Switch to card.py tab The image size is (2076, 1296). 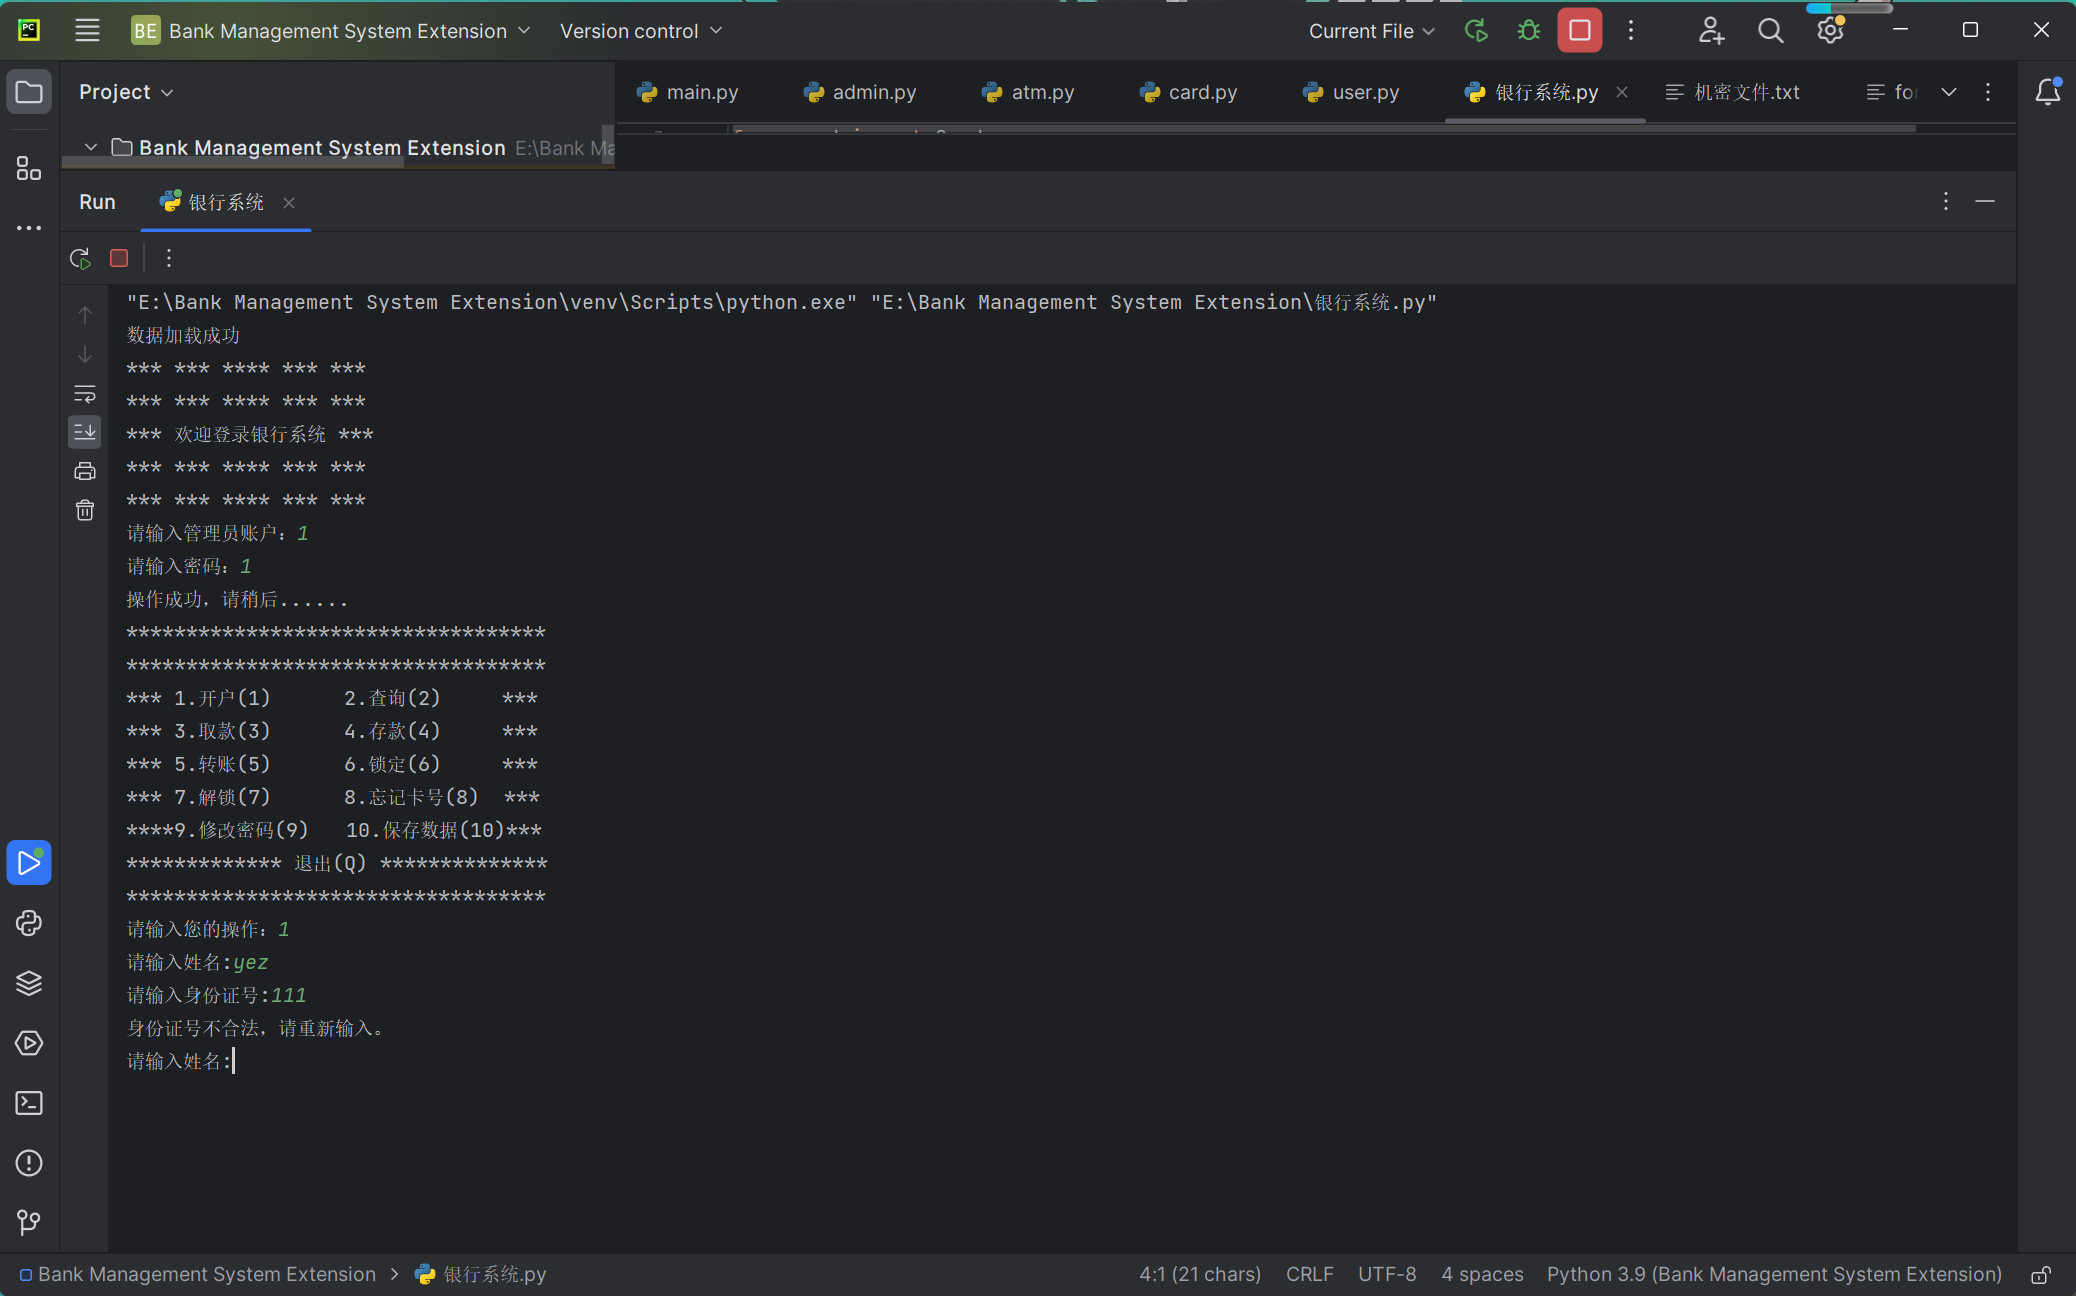1189,92
